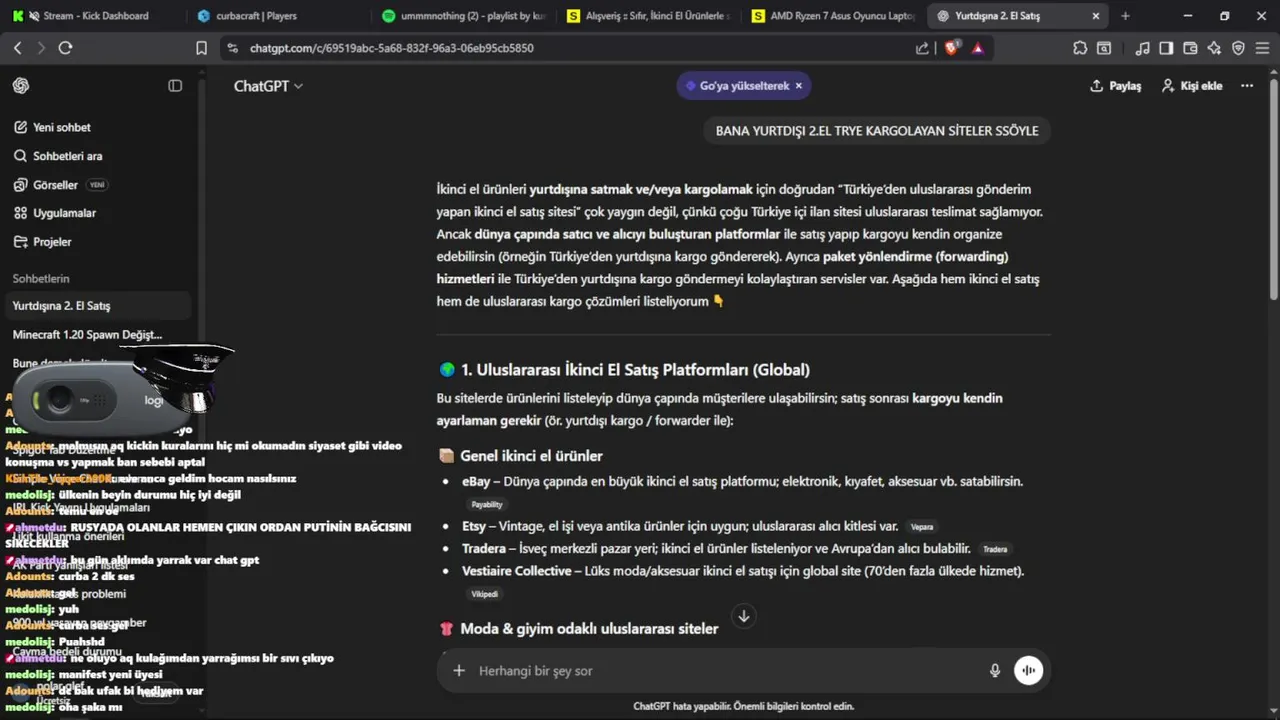Open the Tradera source link chip
The image size is (1280, 720).
click(995, 549)
